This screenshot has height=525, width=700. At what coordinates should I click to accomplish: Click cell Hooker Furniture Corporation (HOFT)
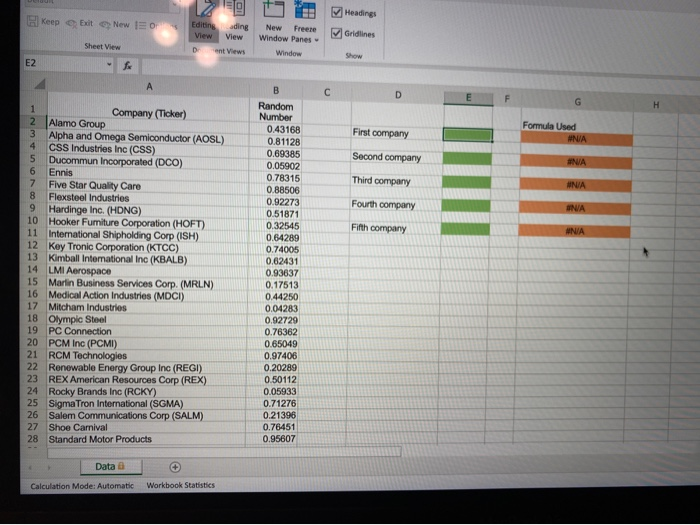147,222
